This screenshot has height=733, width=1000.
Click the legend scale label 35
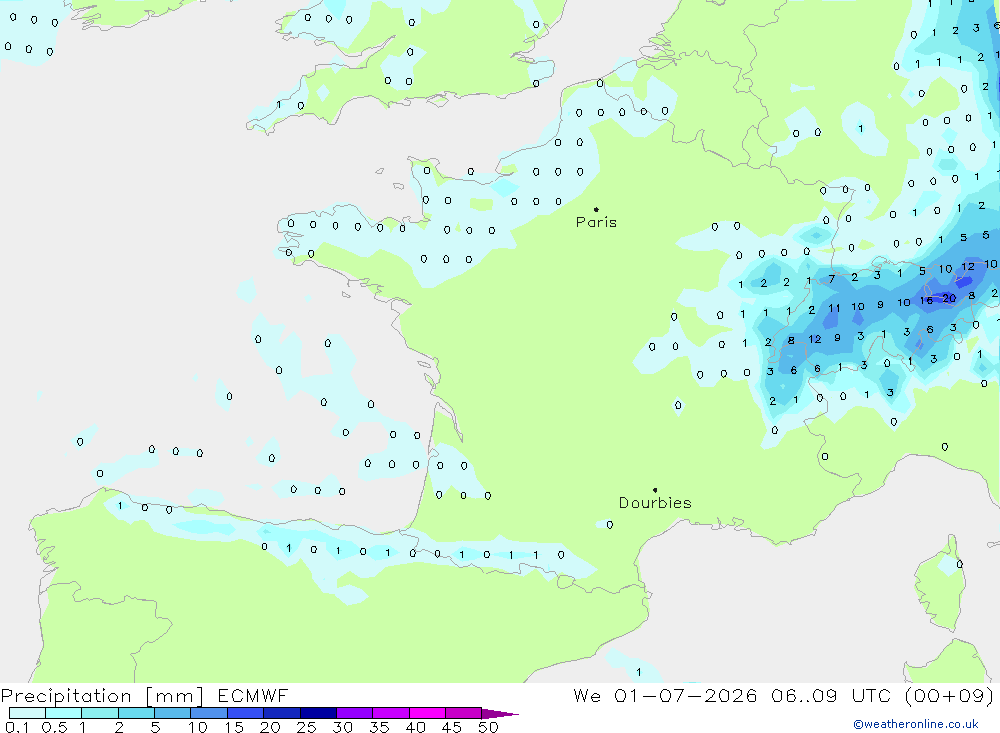(x=379, y=727)
